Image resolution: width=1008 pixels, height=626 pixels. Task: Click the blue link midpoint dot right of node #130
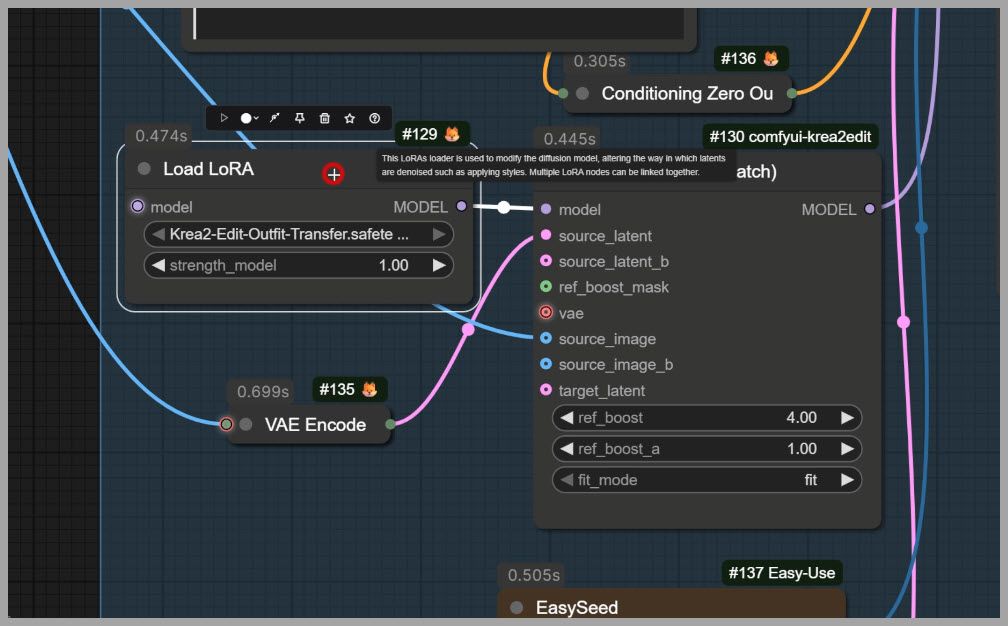pos(921,228)
